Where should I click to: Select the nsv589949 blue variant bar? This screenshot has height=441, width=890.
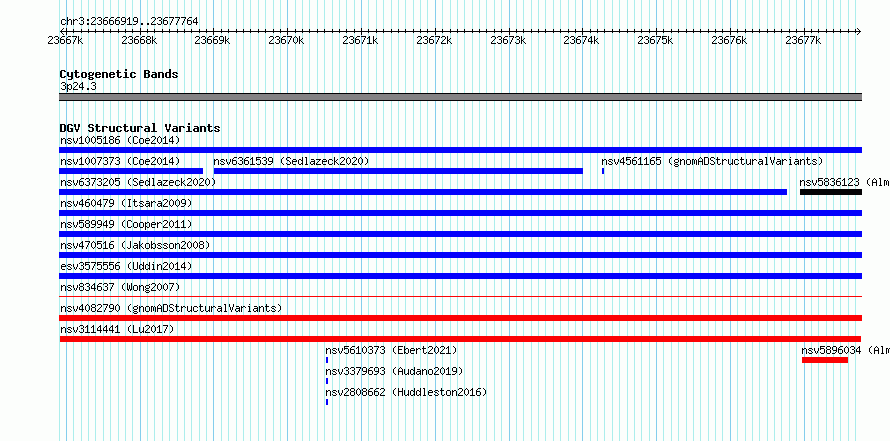pyautogui.click(x=460, y=234)
